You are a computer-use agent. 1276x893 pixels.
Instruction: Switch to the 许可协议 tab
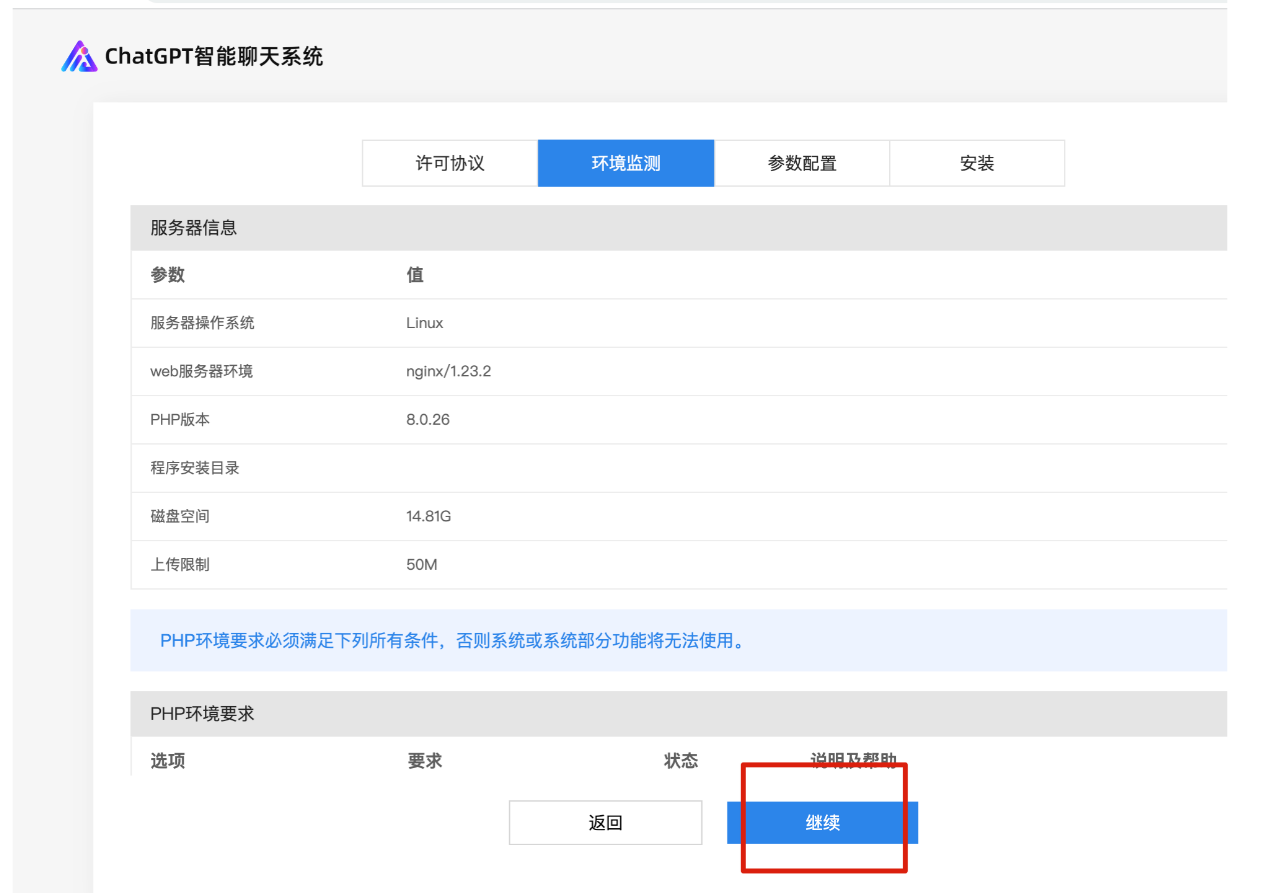click(450, 163)
